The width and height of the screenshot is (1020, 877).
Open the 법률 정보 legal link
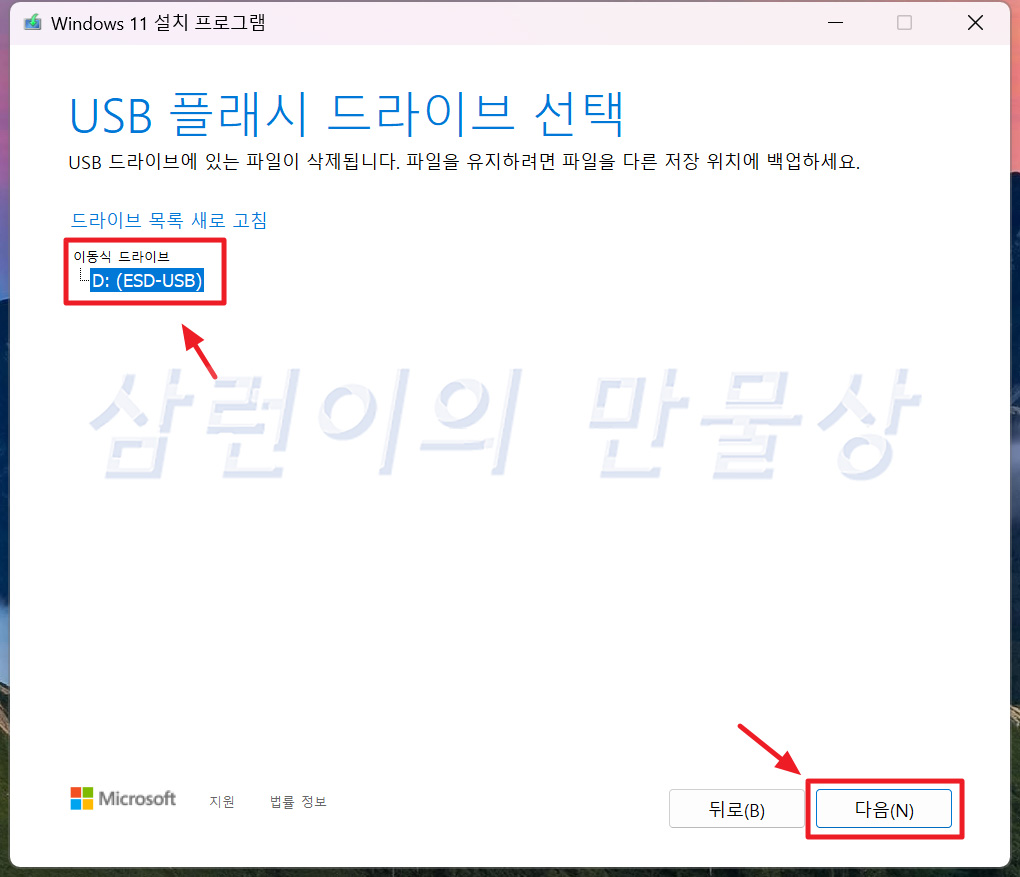(298, 802)
